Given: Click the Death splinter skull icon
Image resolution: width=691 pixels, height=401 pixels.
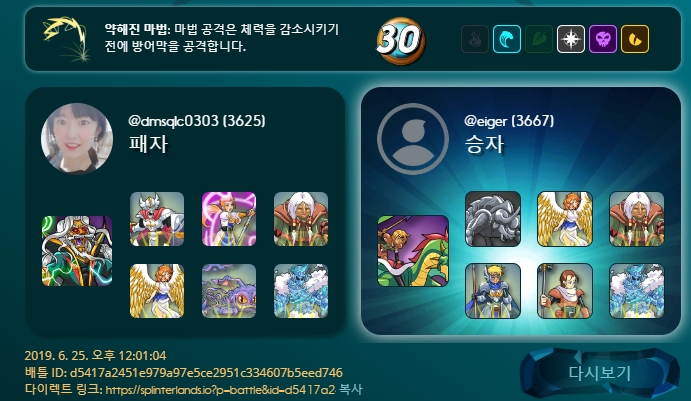Looking at the screenshot, I should tap(603, 39).
